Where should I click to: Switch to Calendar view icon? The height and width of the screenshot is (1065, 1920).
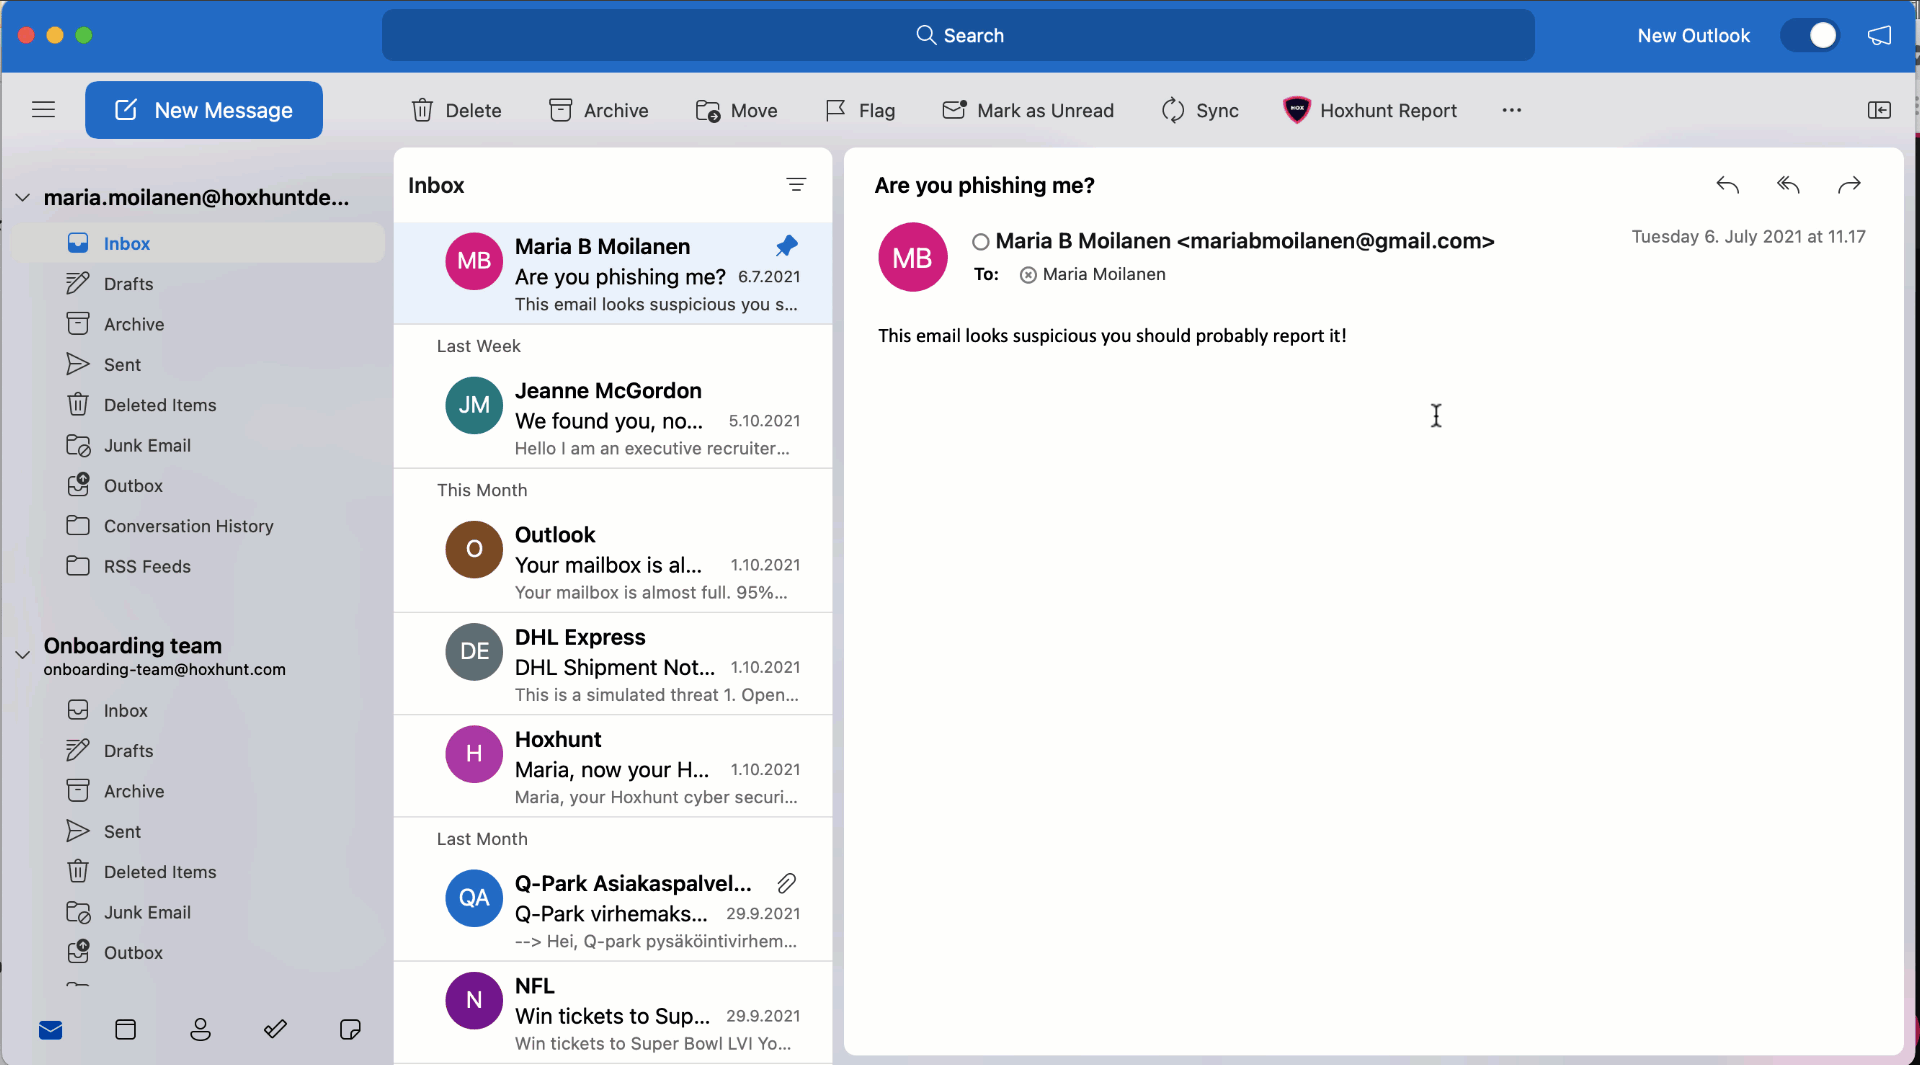[125, 1030]
